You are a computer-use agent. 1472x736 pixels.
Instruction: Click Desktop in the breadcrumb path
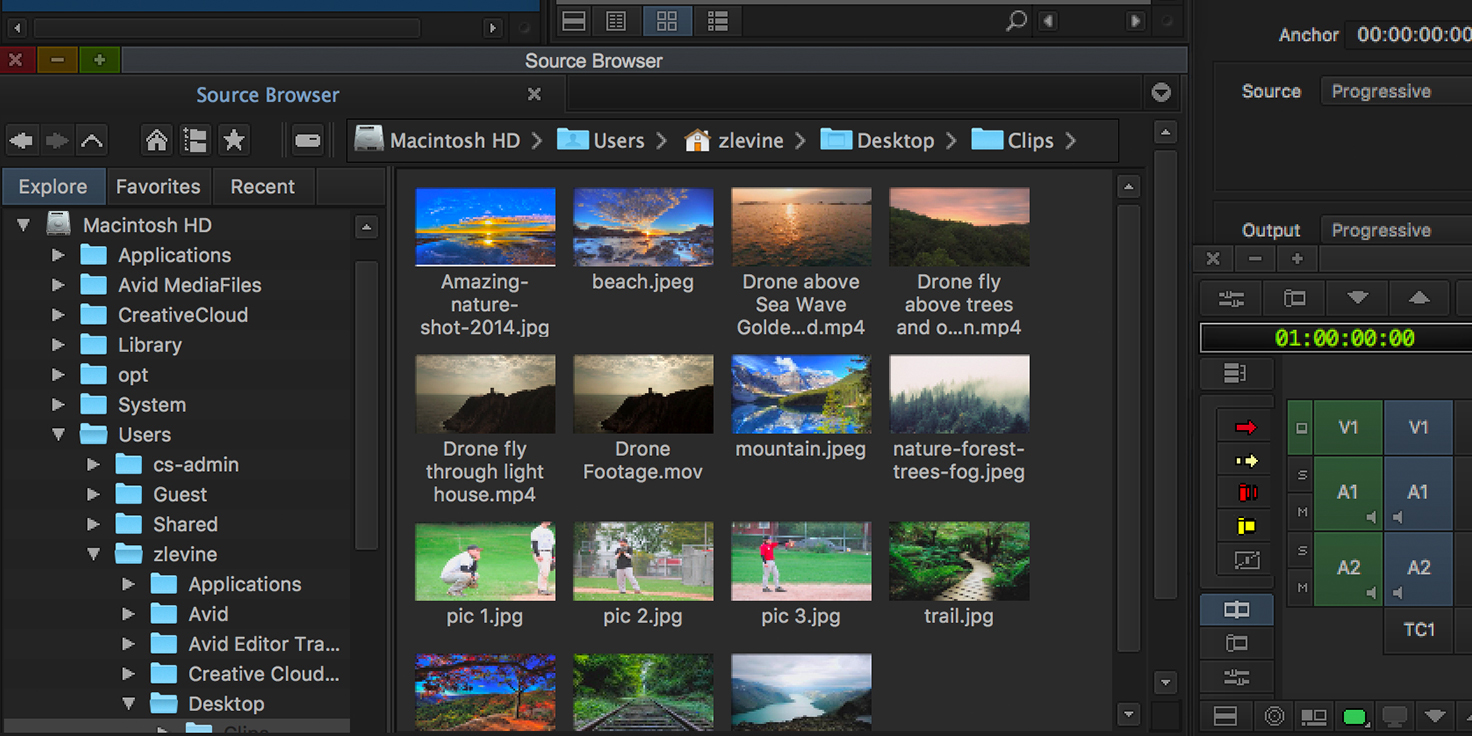click(x=878, y=141)
